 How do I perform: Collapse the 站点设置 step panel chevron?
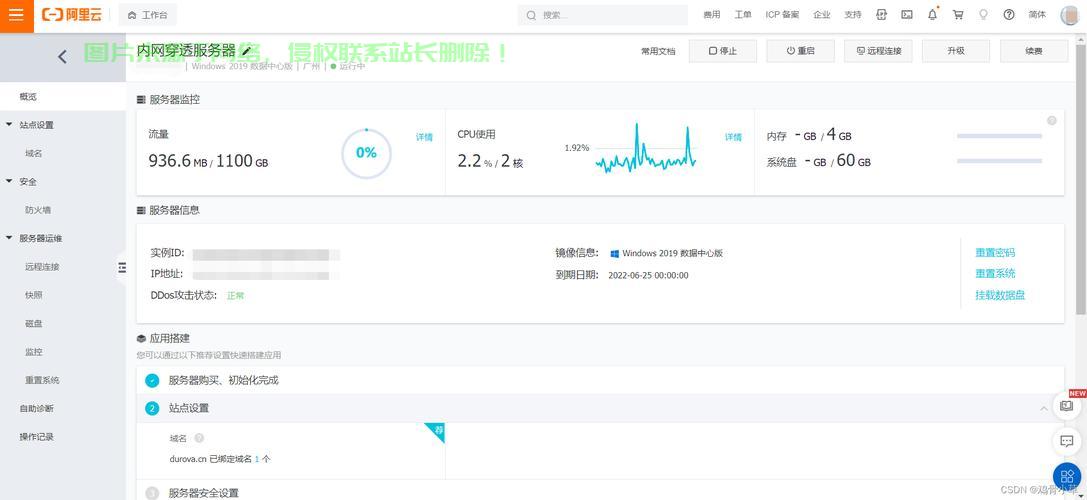pos(1044,408)
